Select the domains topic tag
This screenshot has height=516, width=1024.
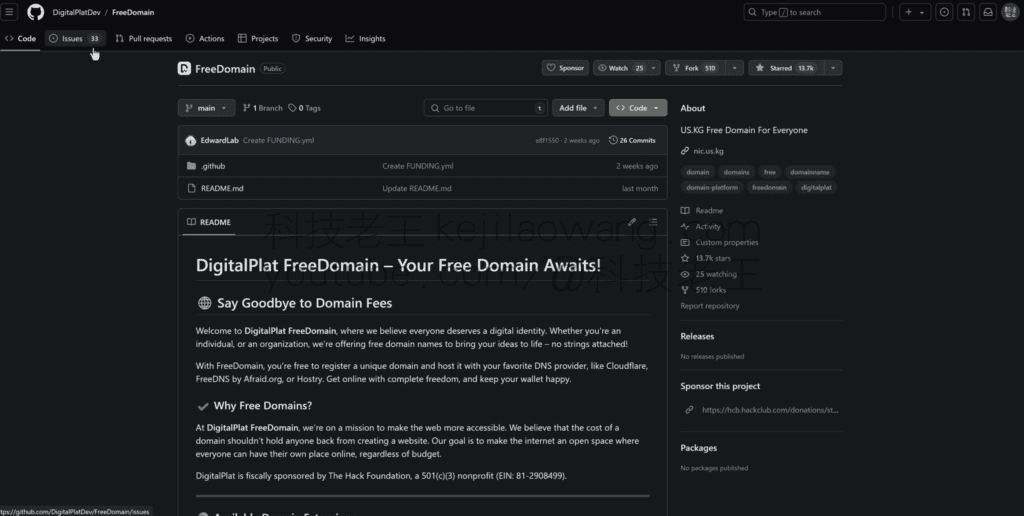click(x=736, y=172)
